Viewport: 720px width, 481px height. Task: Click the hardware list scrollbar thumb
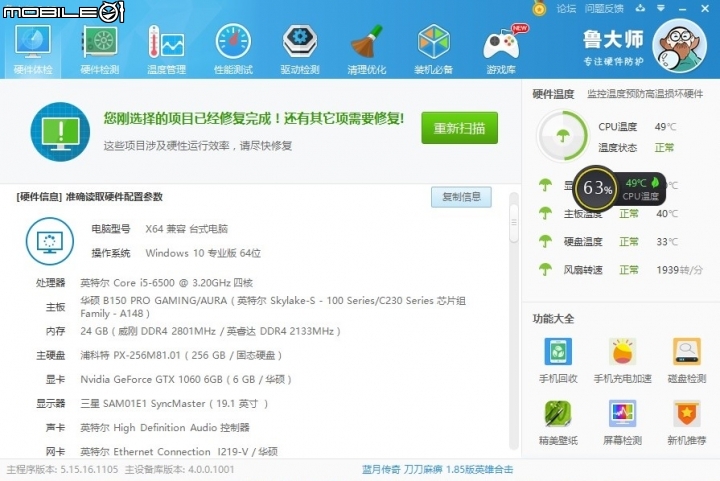pos(514,222)
